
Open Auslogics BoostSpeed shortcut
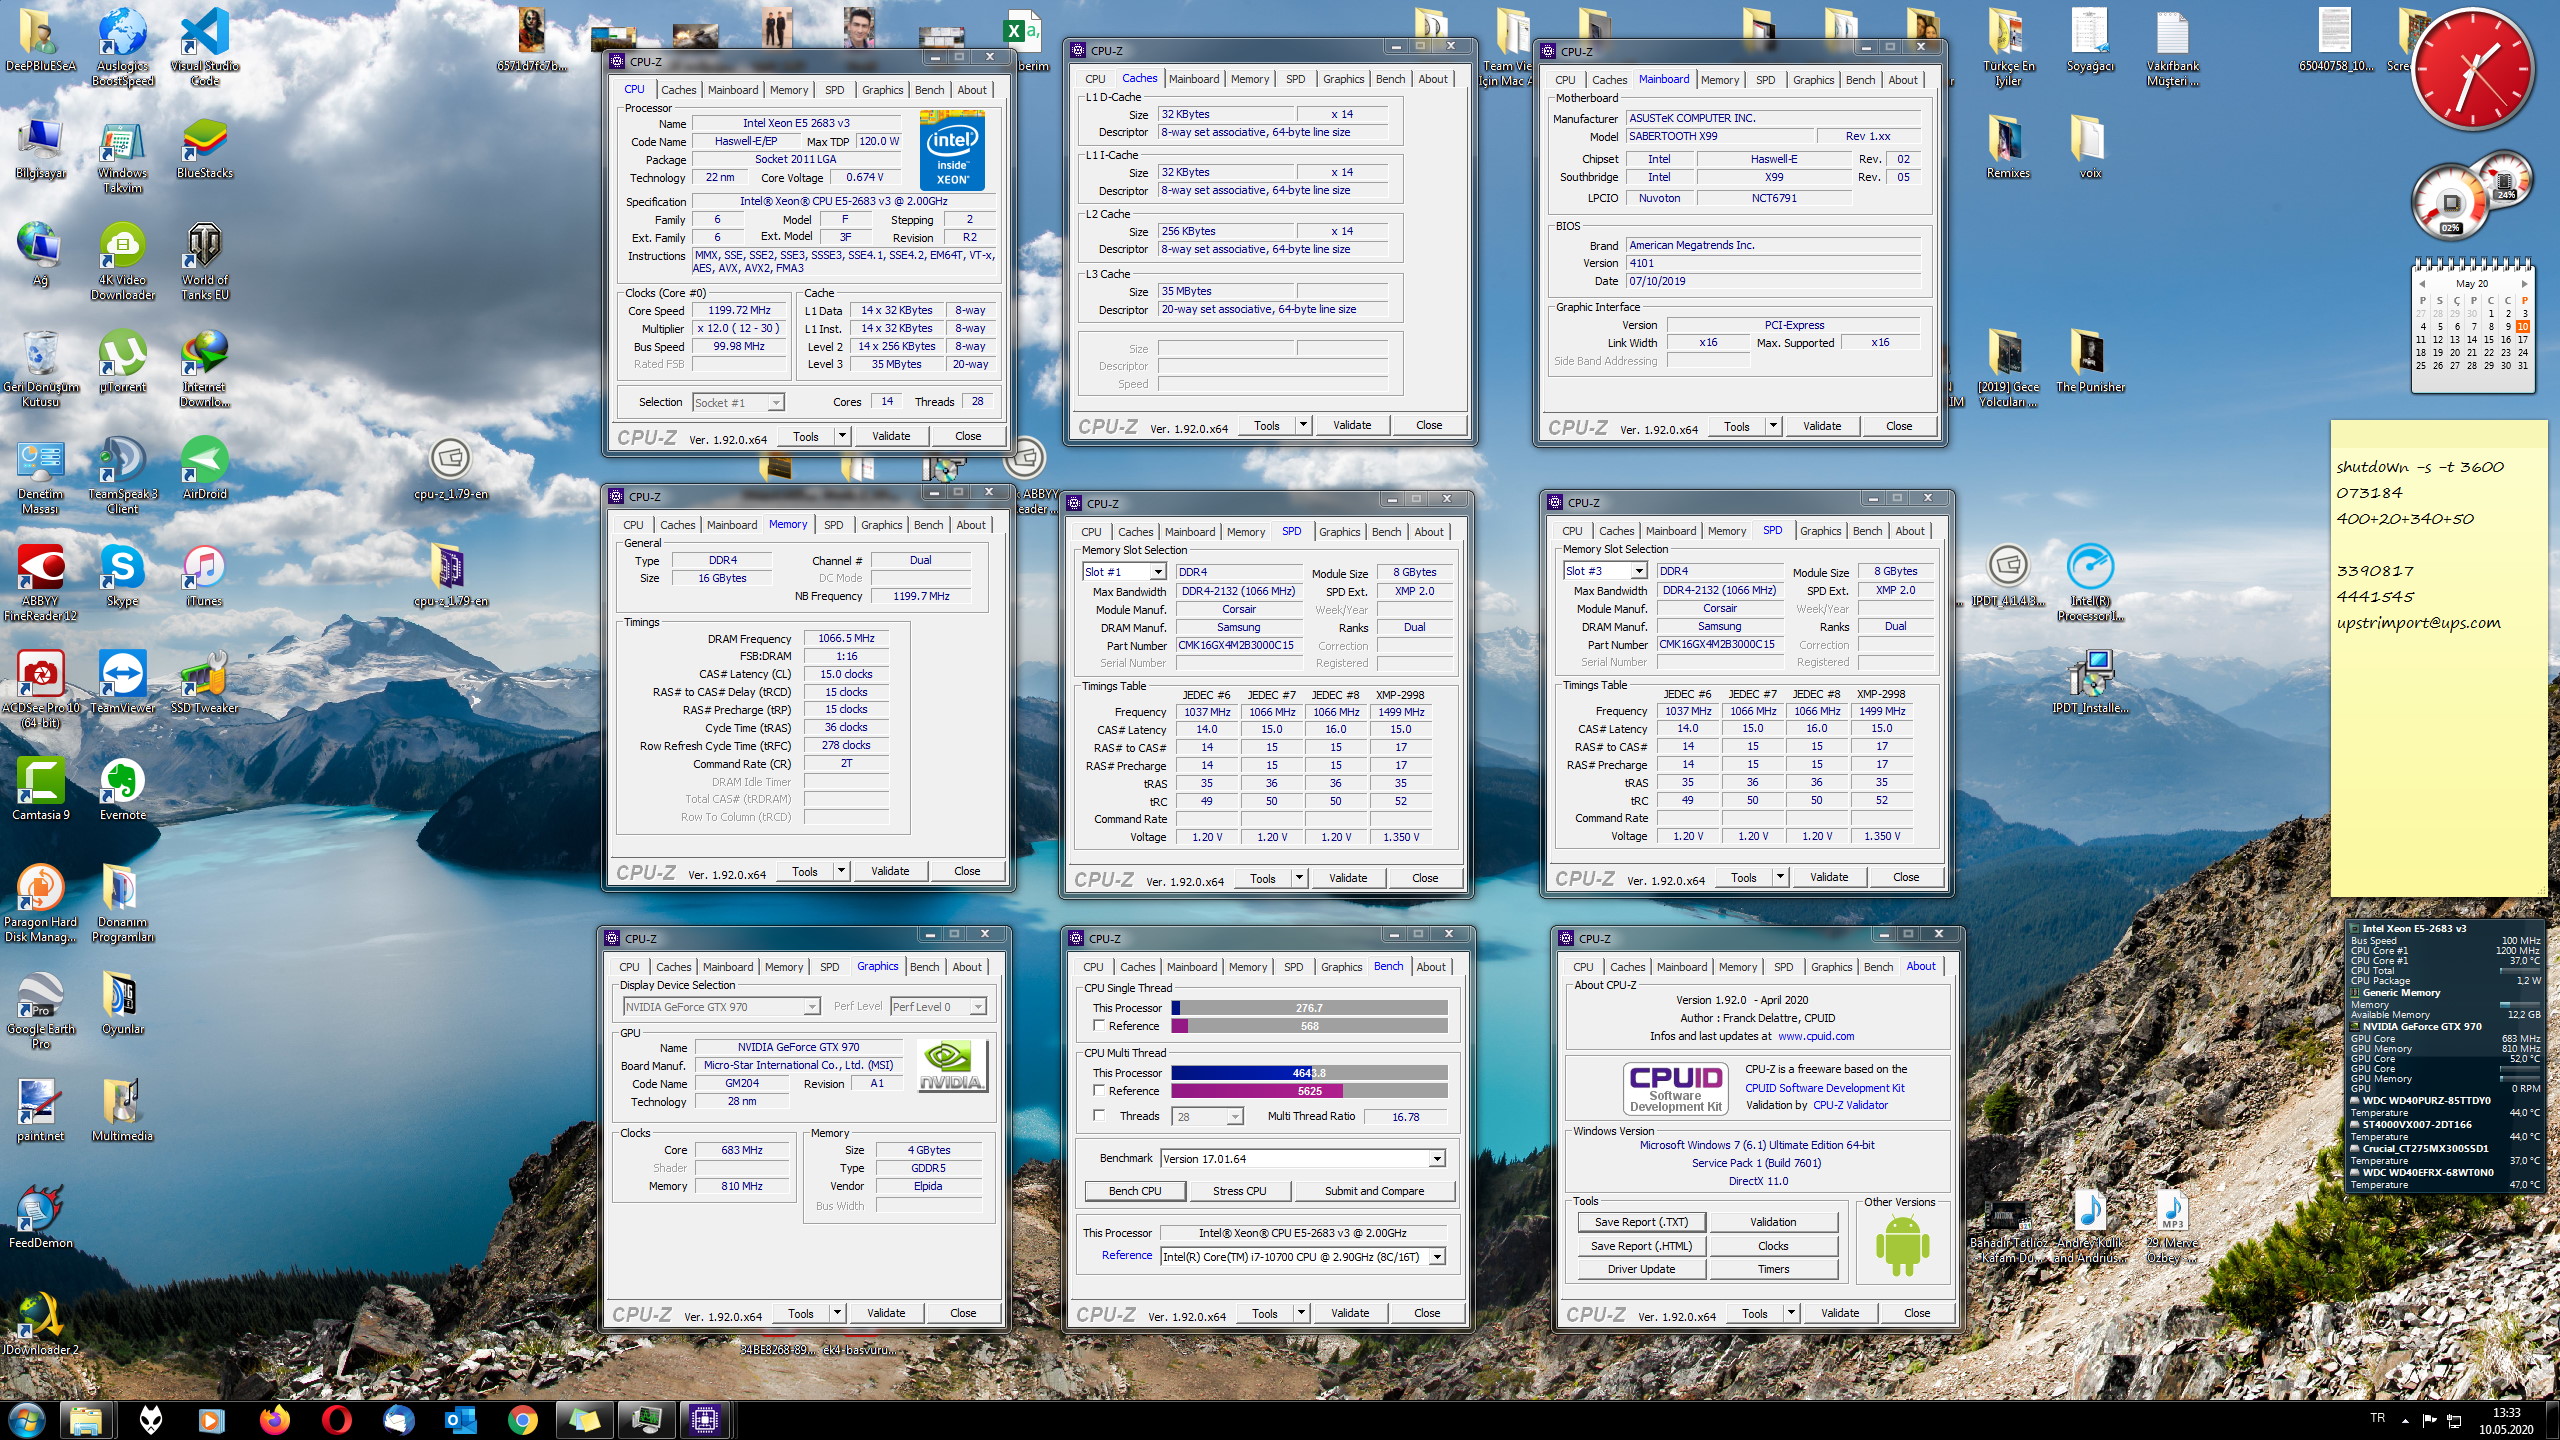122,45
